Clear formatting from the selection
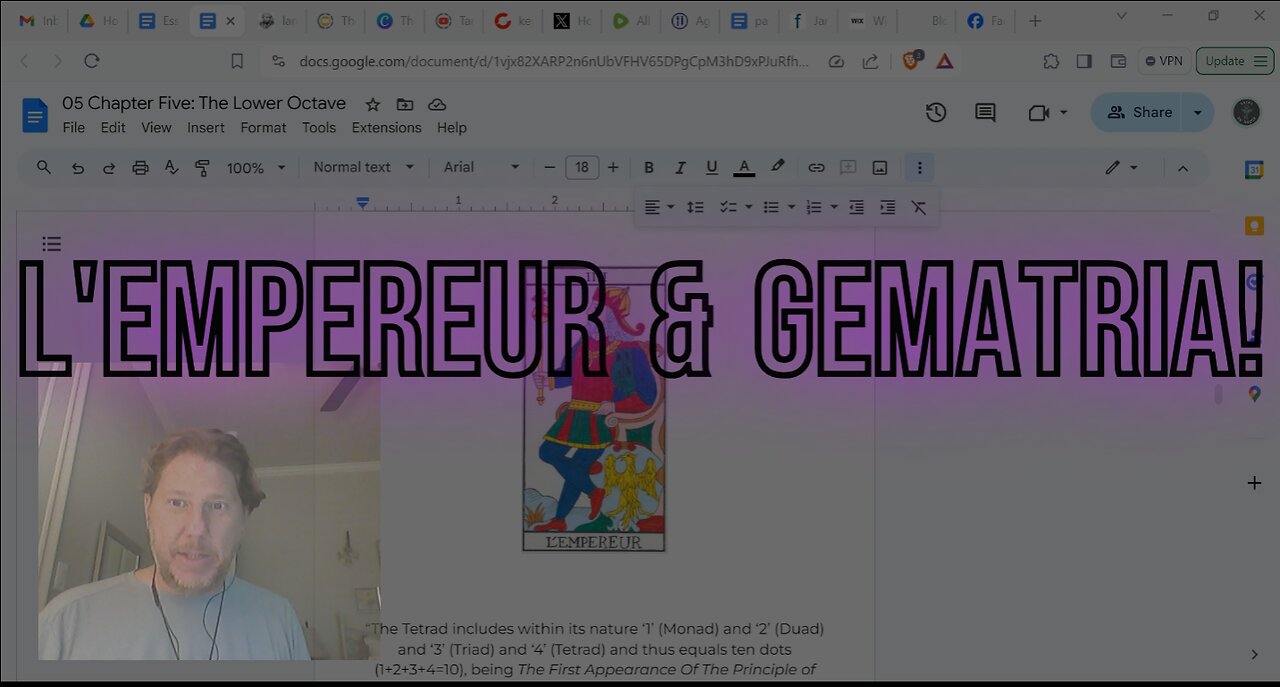The width and height of the screenshot is (1280, 687). pos(918,207)
